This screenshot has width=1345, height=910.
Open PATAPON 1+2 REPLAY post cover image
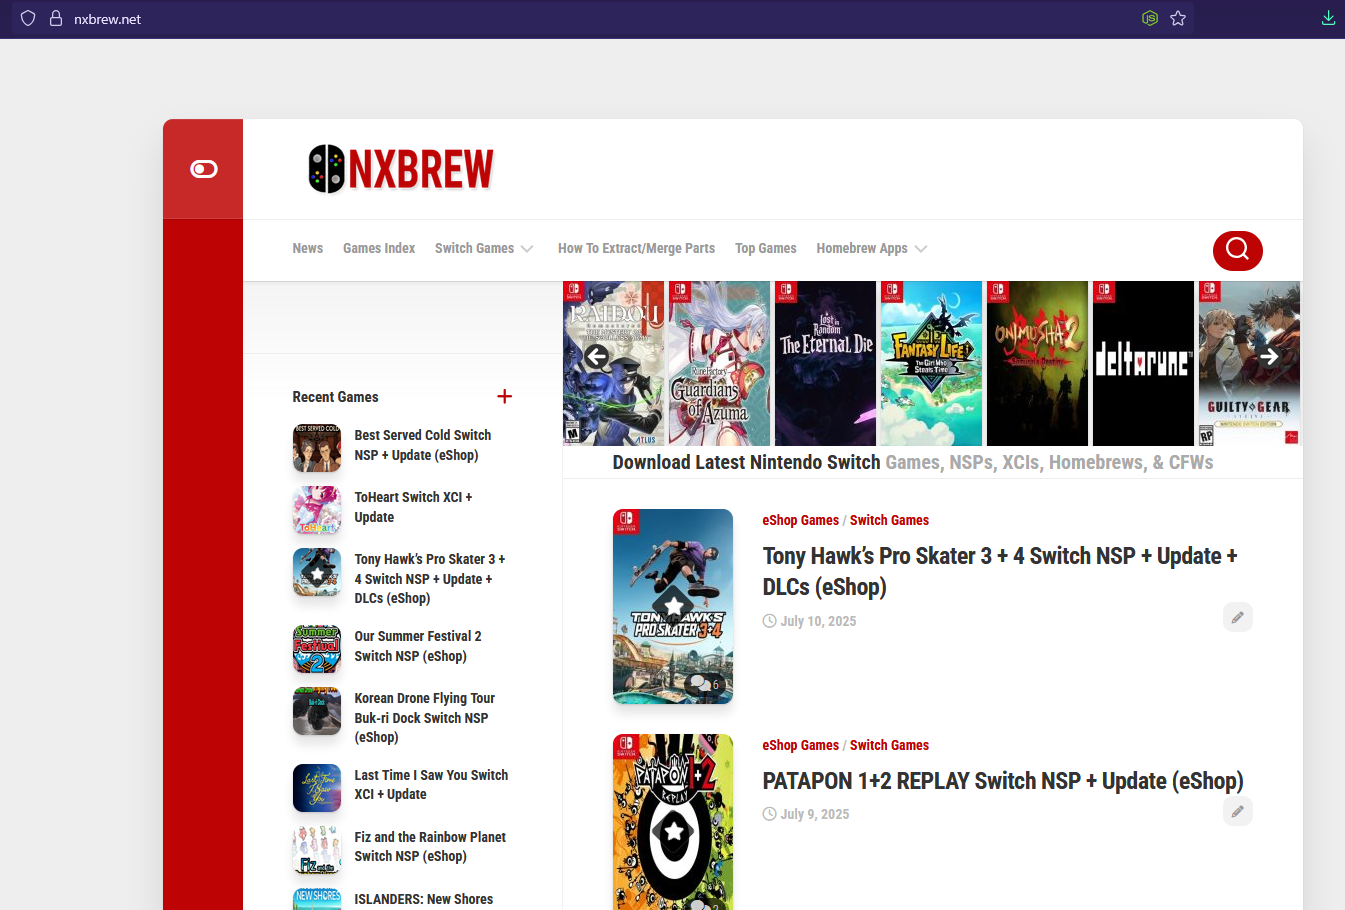(x=673, y=822)
